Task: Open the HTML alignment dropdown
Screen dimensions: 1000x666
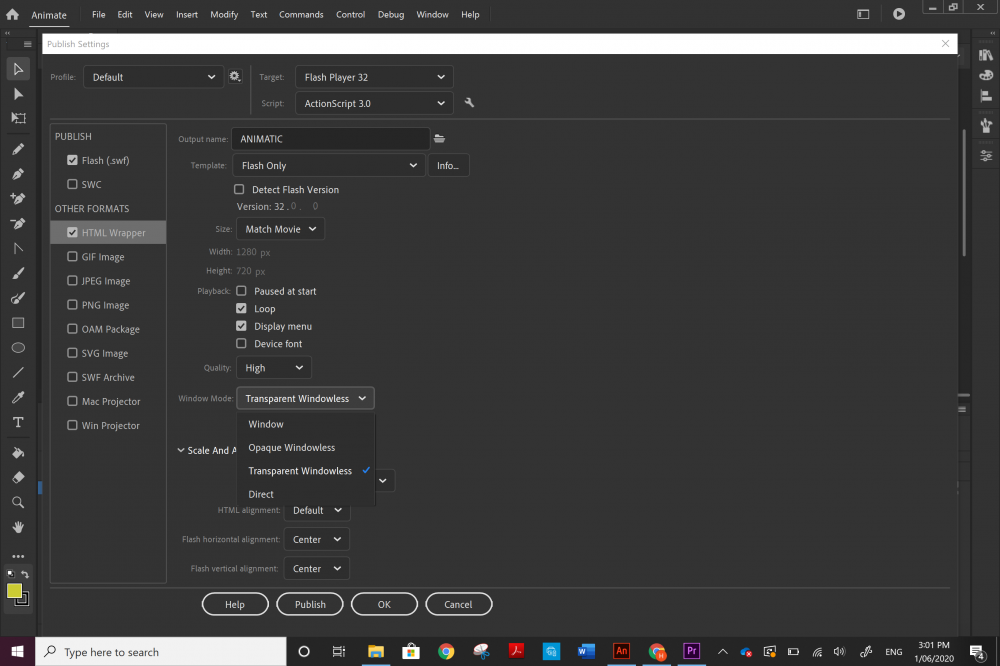Action: 316,510
